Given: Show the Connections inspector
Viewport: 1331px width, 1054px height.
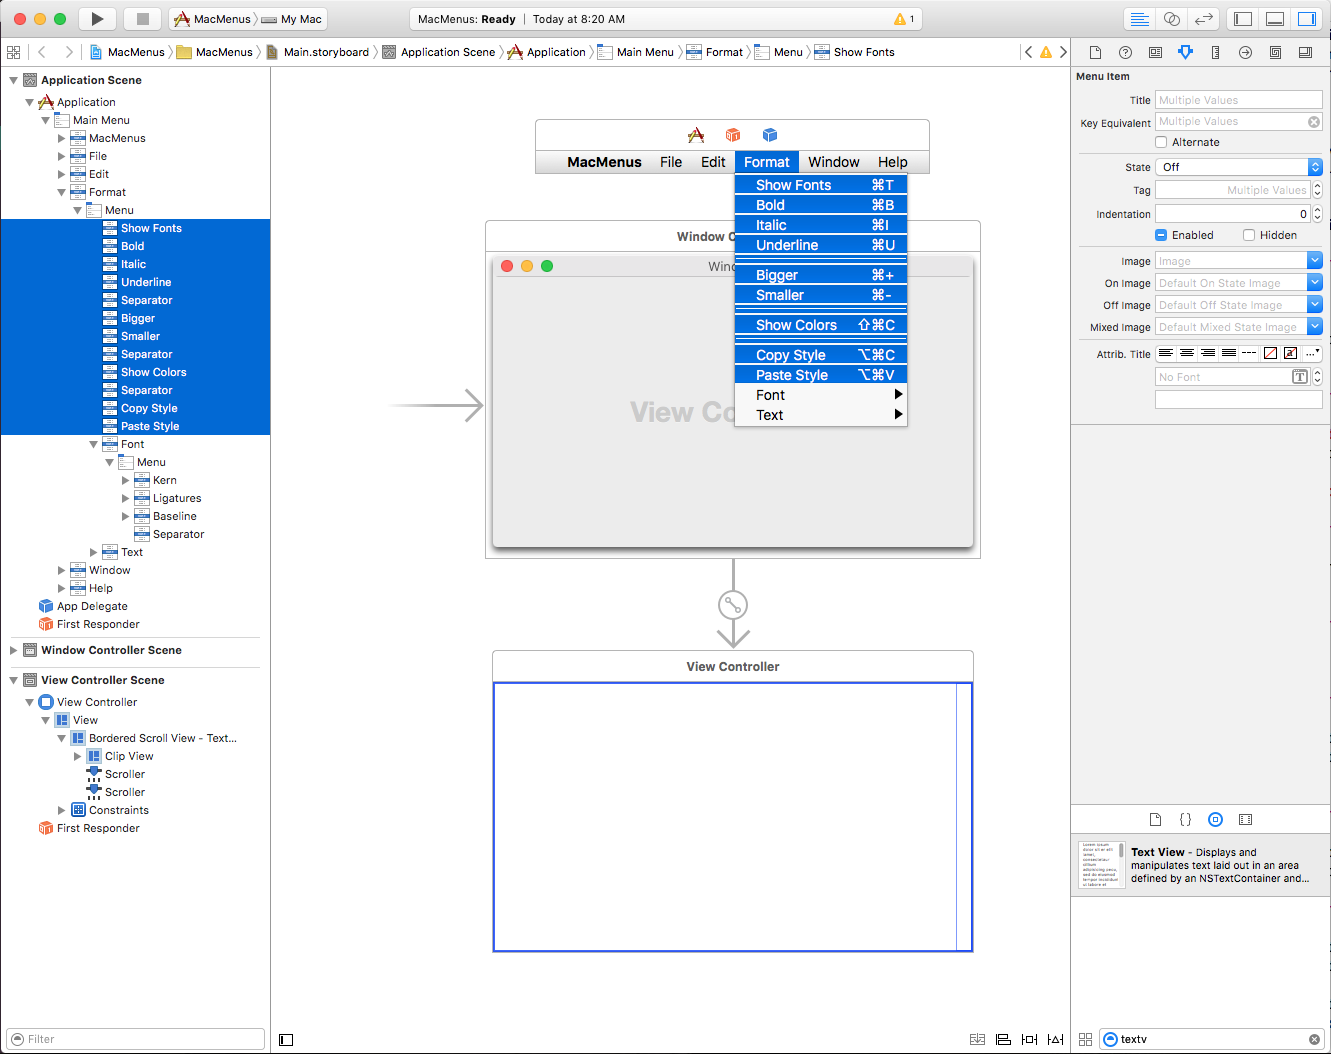Looking at the screenshot, I should pos(1245,52).
